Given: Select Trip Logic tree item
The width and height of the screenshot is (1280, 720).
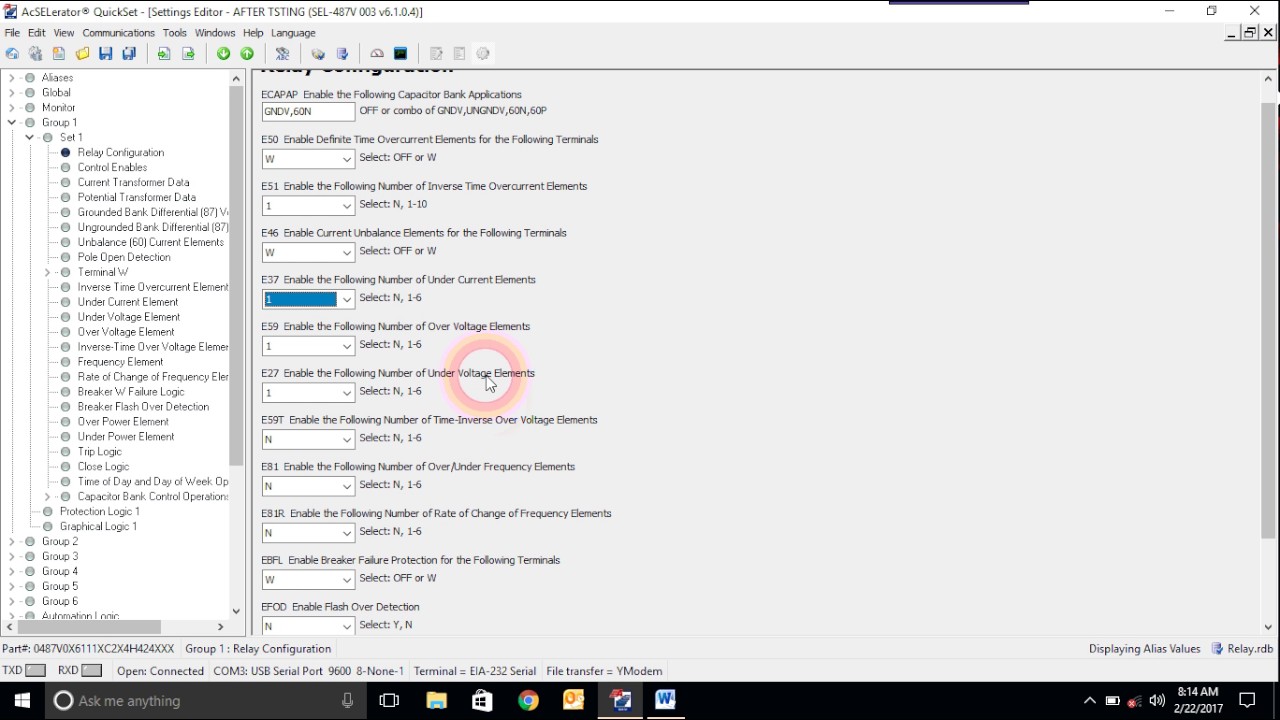Looking at the screenshot, I should pos(99,452).
